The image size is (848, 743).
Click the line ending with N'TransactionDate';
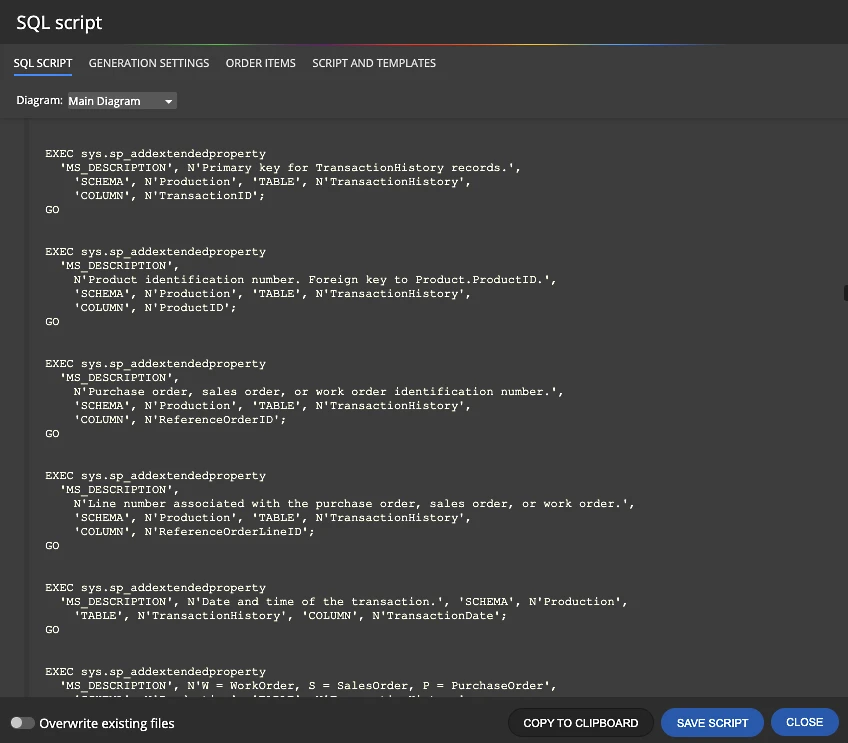(290, 615)
